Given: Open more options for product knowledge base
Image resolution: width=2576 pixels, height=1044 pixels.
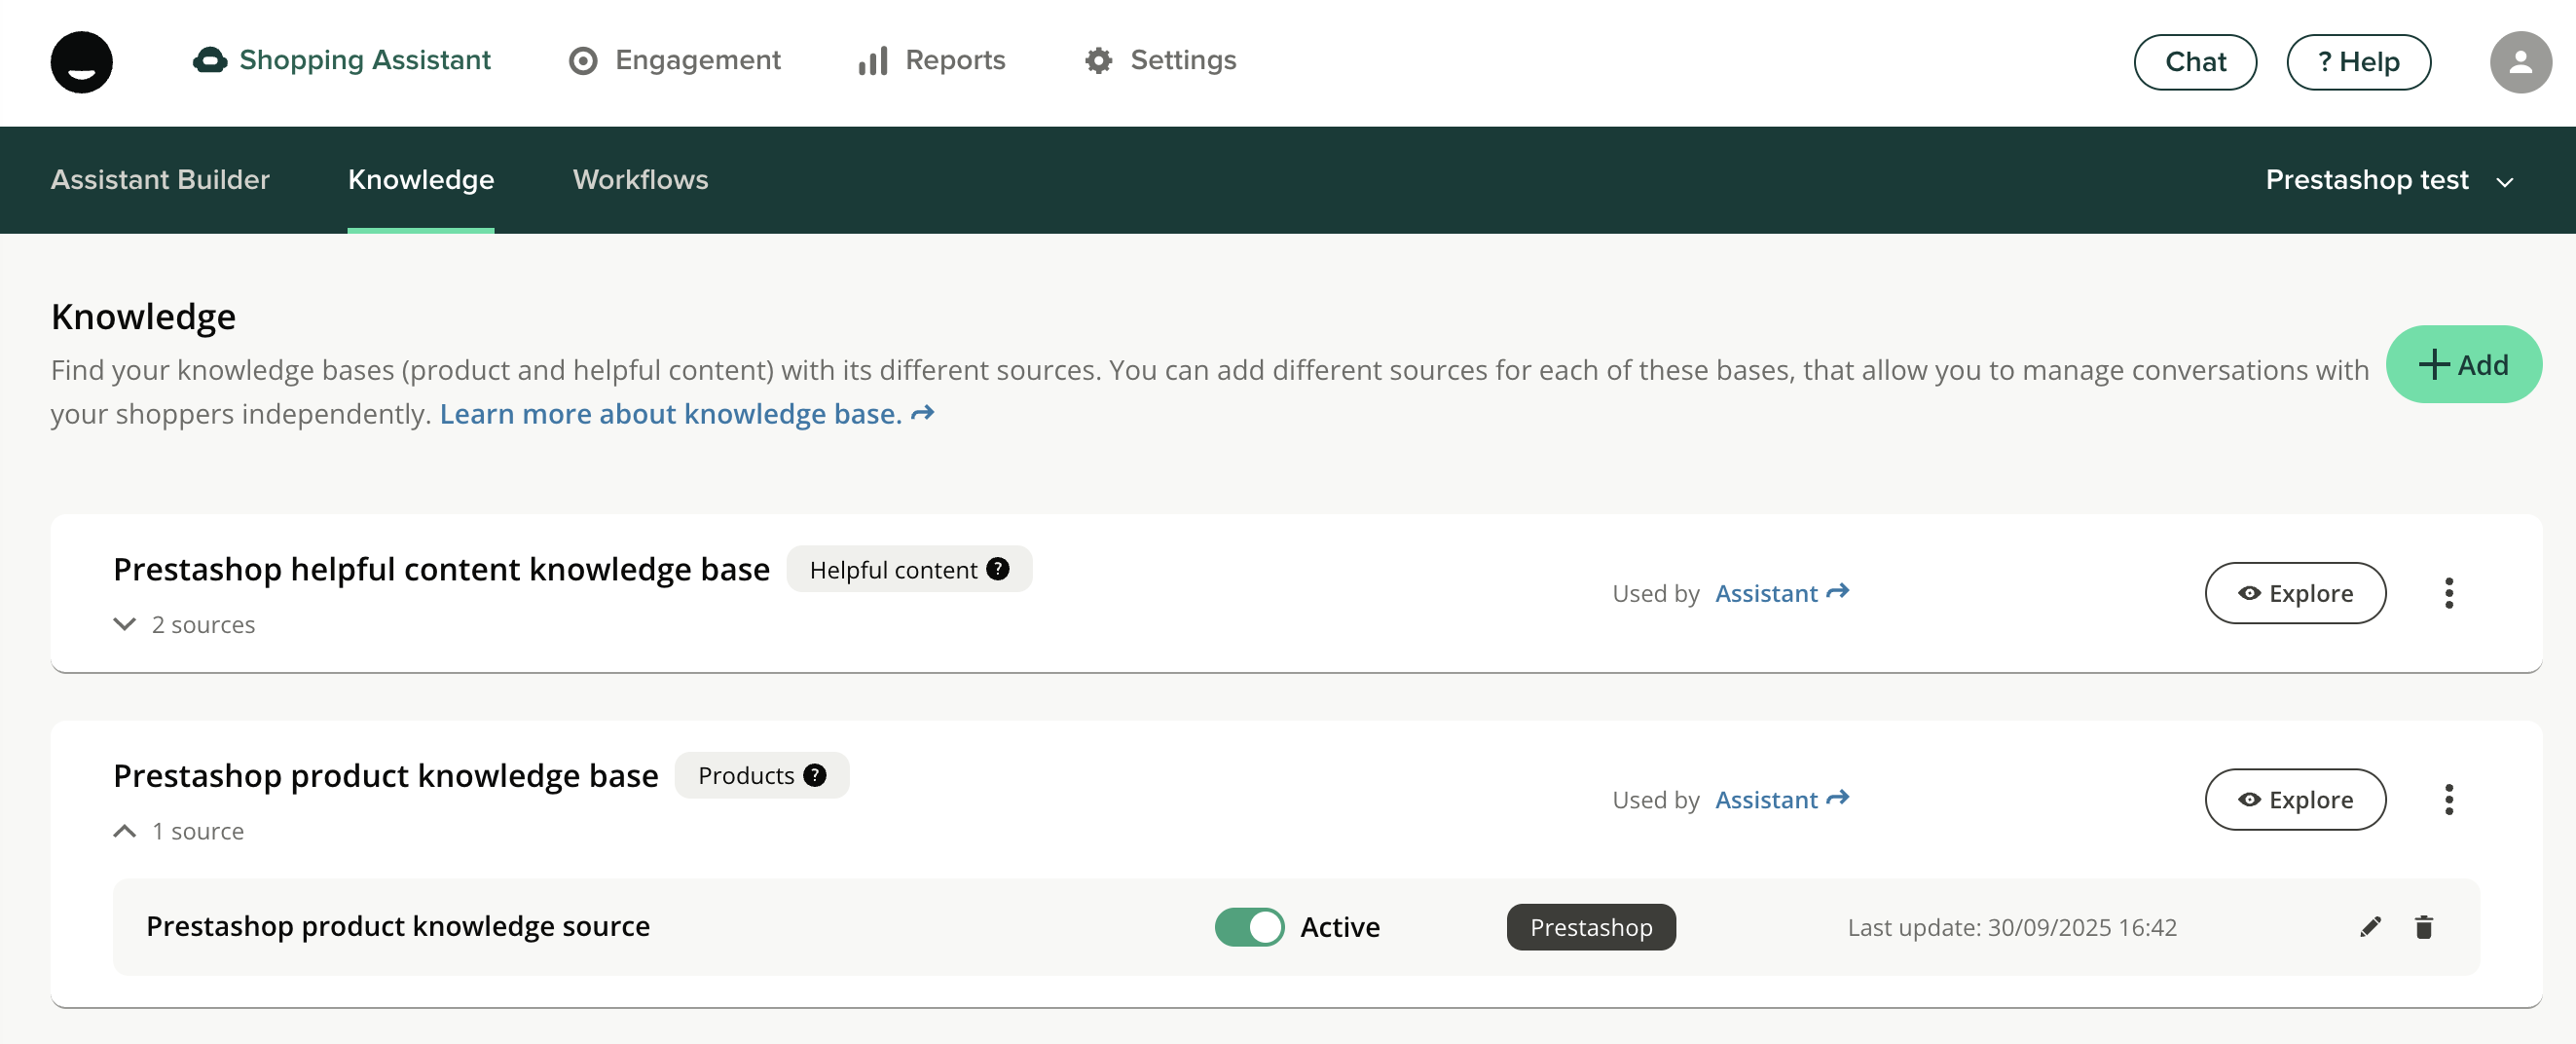Looking at the screenshot, I should (2448, 799).
